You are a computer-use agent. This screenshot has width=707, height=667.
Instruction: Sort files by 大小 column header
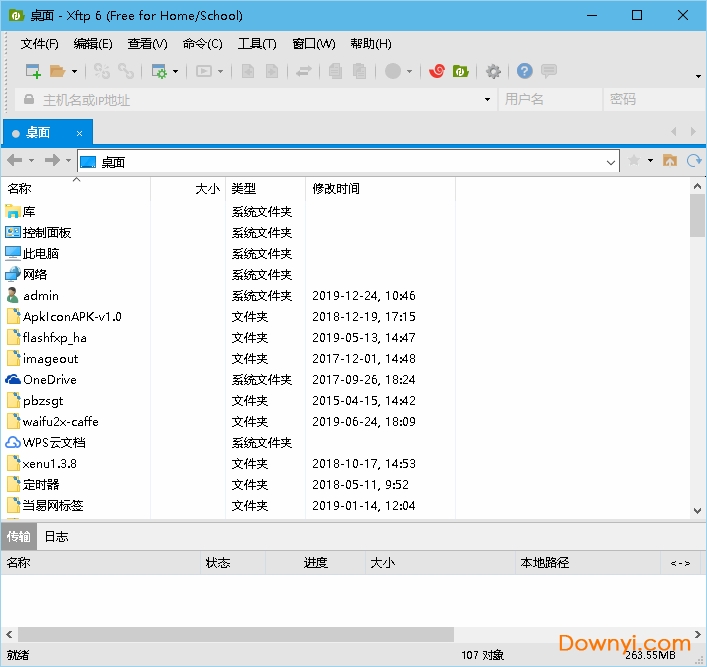(x=207, y=188)
